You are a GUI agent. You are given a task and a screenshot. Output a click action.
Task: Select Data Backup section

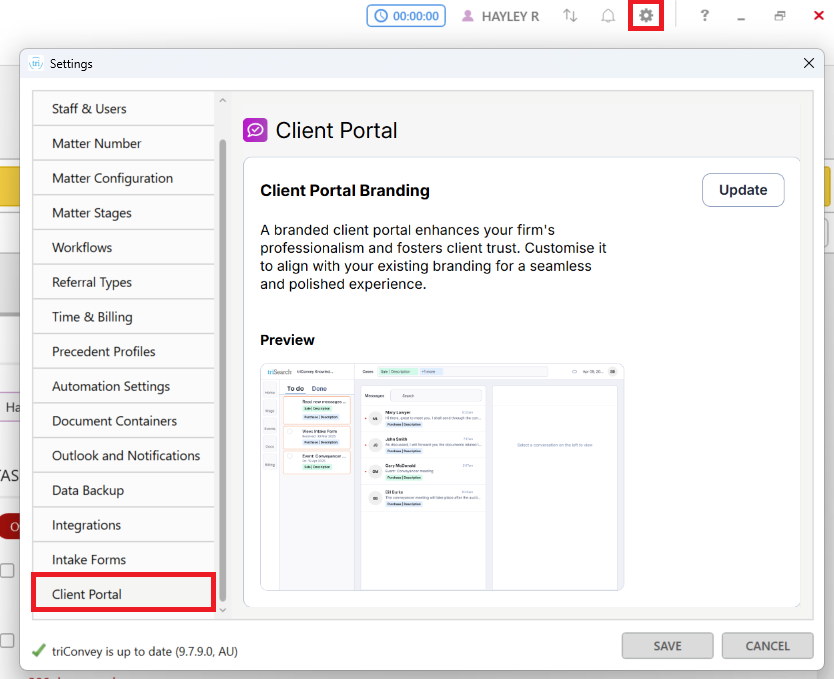pos(123,490)
